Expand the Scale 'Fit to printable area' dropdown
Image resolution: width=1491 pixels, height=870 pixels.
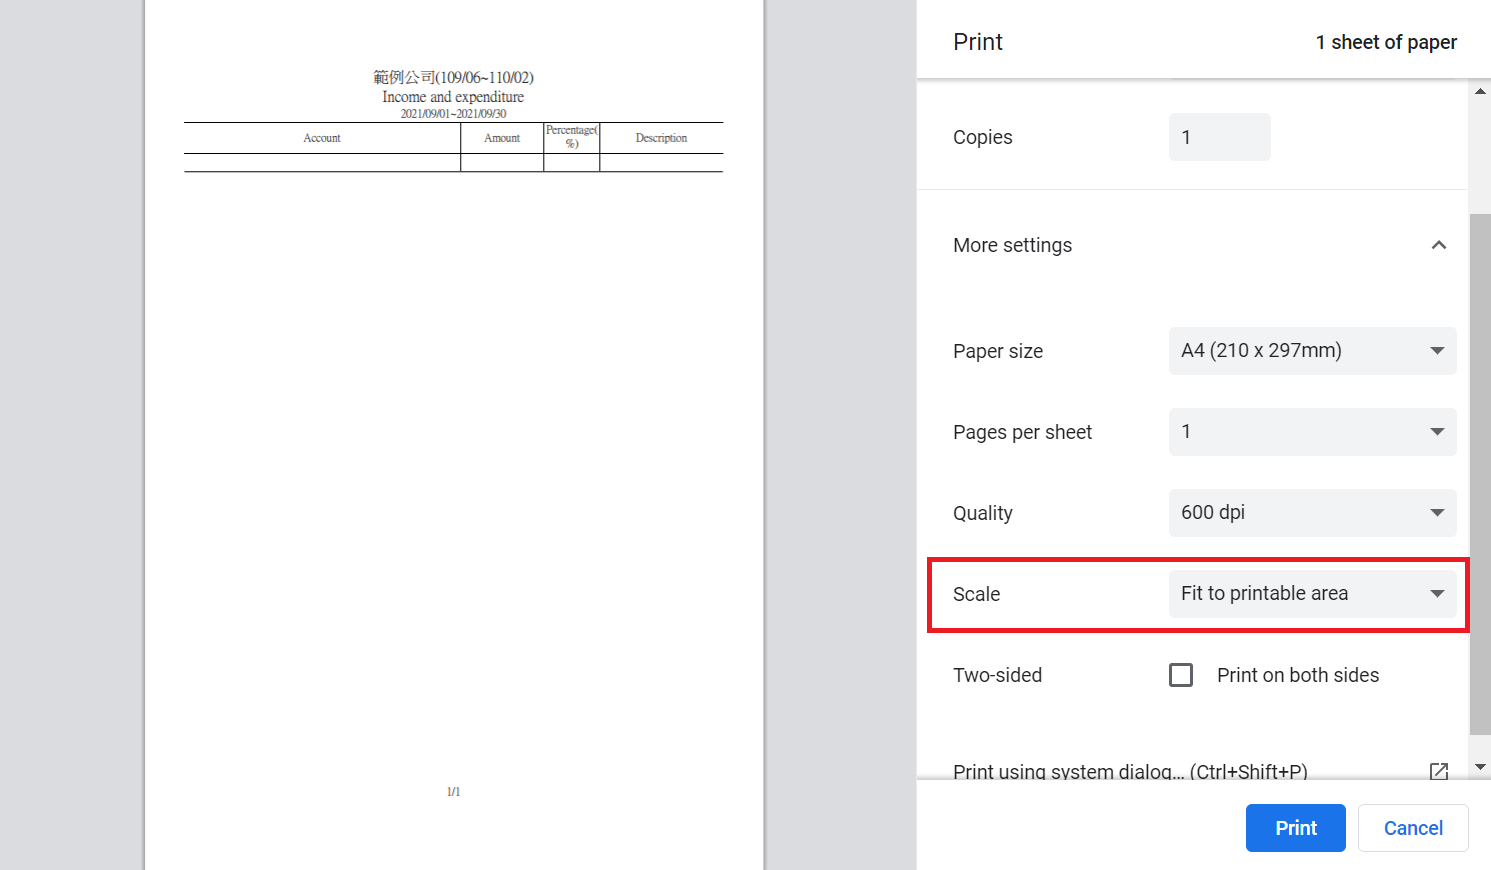pos(1311,594)
